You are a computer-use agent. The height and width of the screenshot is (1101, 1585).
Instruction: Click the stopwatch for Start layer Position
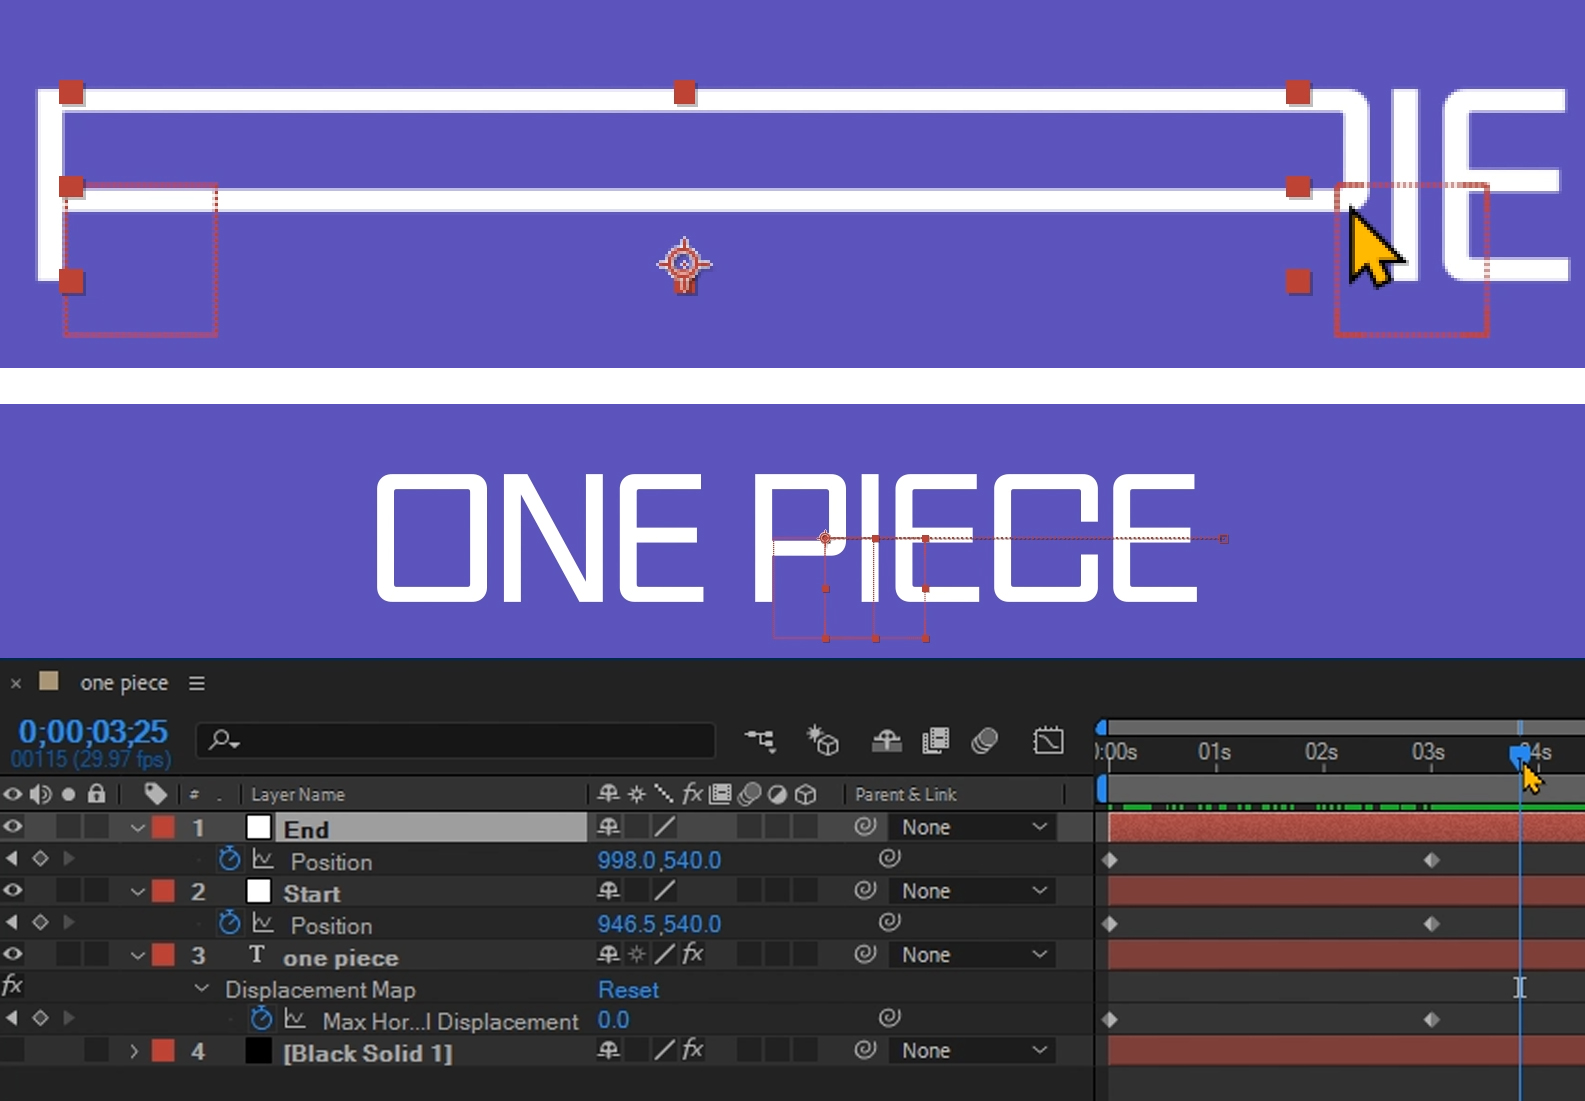coord(230,923)
